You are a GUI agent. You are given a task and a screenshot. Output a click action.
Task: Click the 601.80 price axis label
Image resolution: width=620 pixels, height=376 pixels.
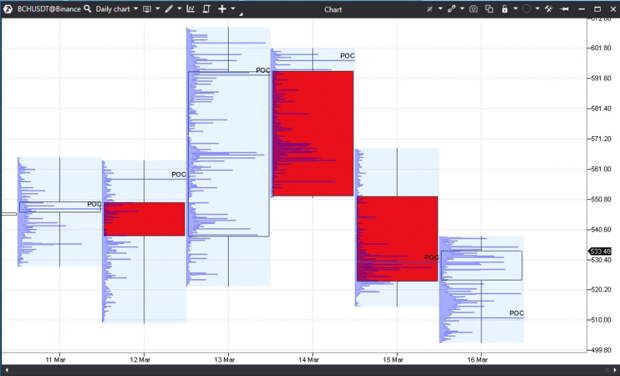(x=601, y=48)
